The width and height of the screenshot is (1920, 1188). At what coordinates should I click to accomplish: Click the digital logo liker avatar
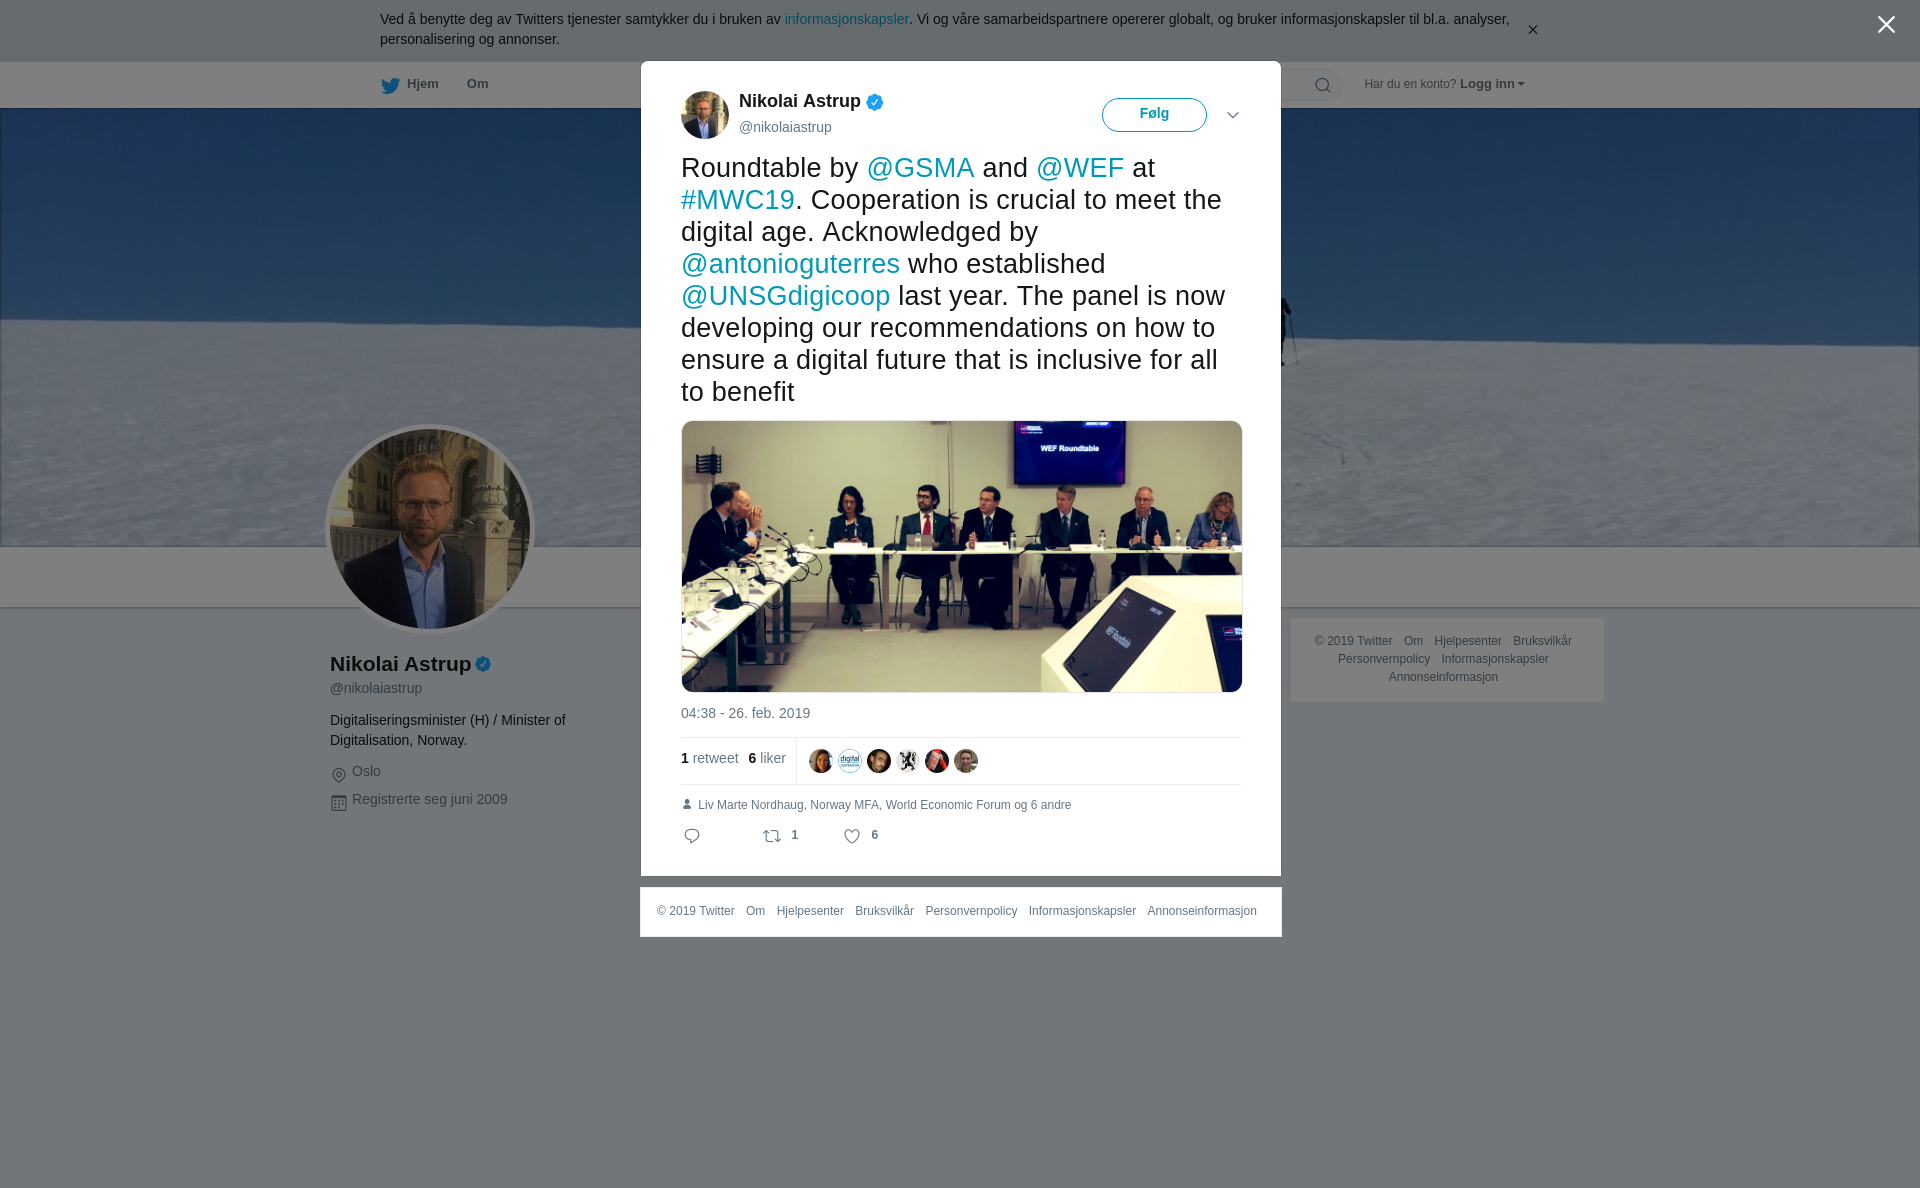click(x=850, y=761)
